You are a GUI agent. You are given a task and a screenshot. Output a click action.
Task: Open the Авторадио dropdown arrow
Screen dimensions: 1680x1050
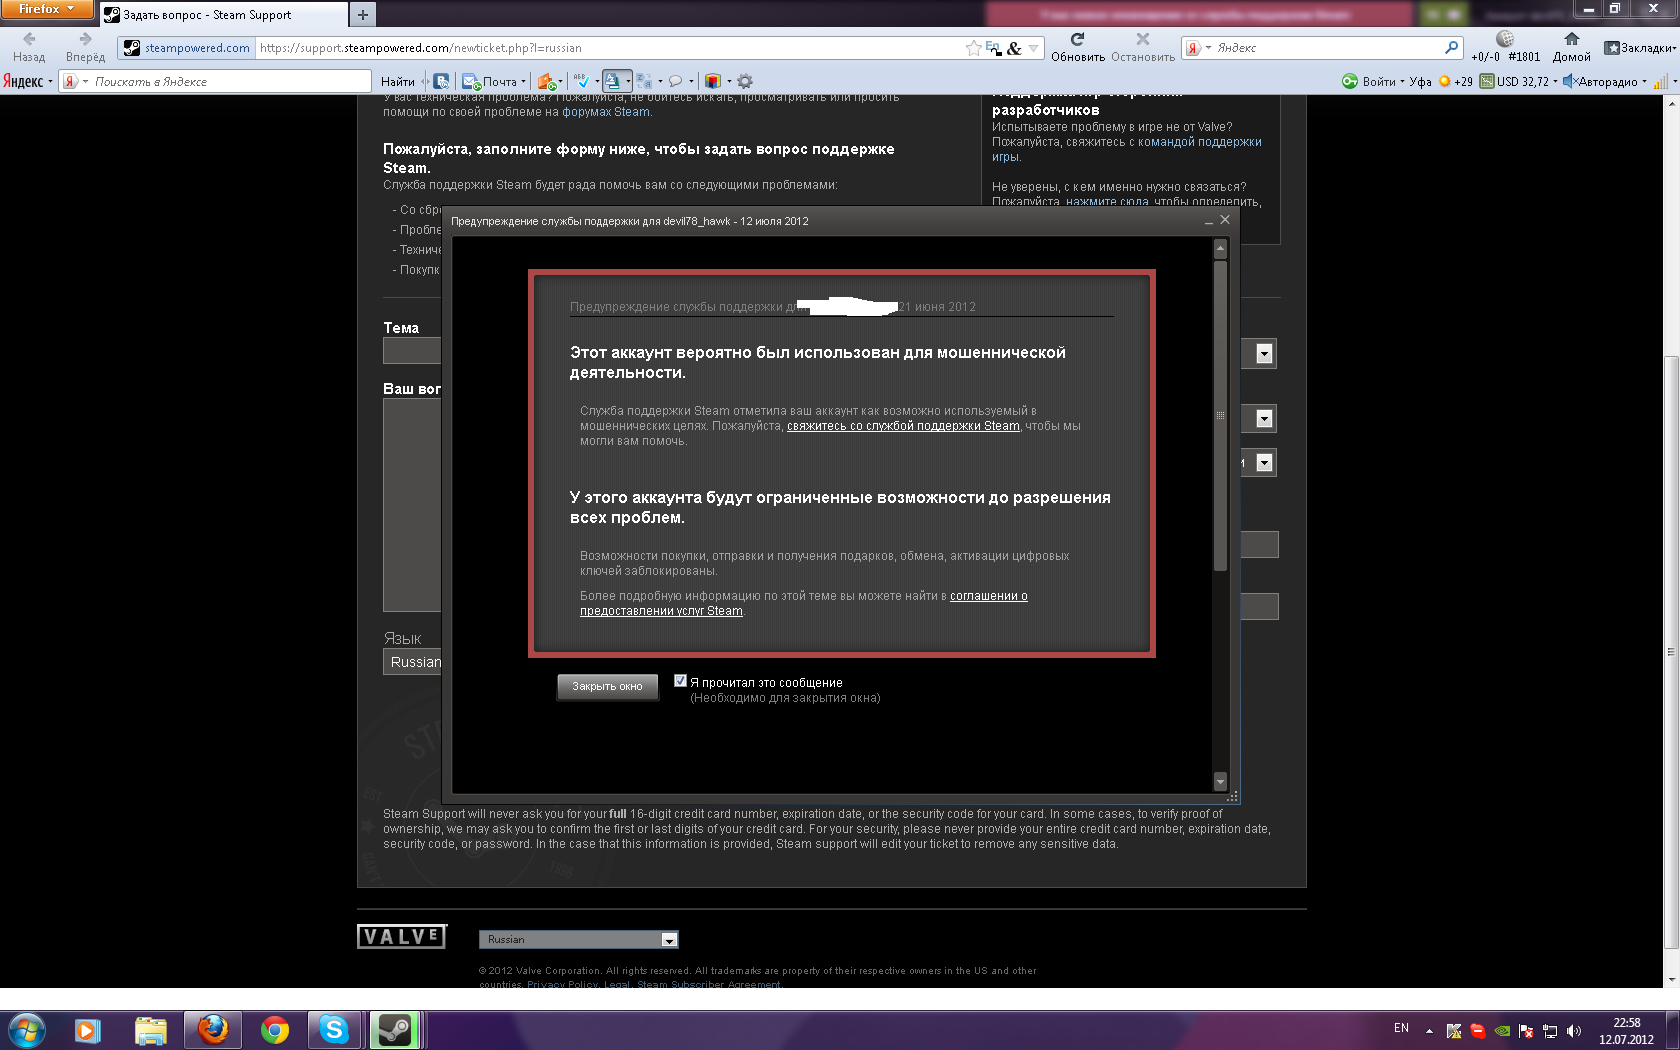(1644, 82)
